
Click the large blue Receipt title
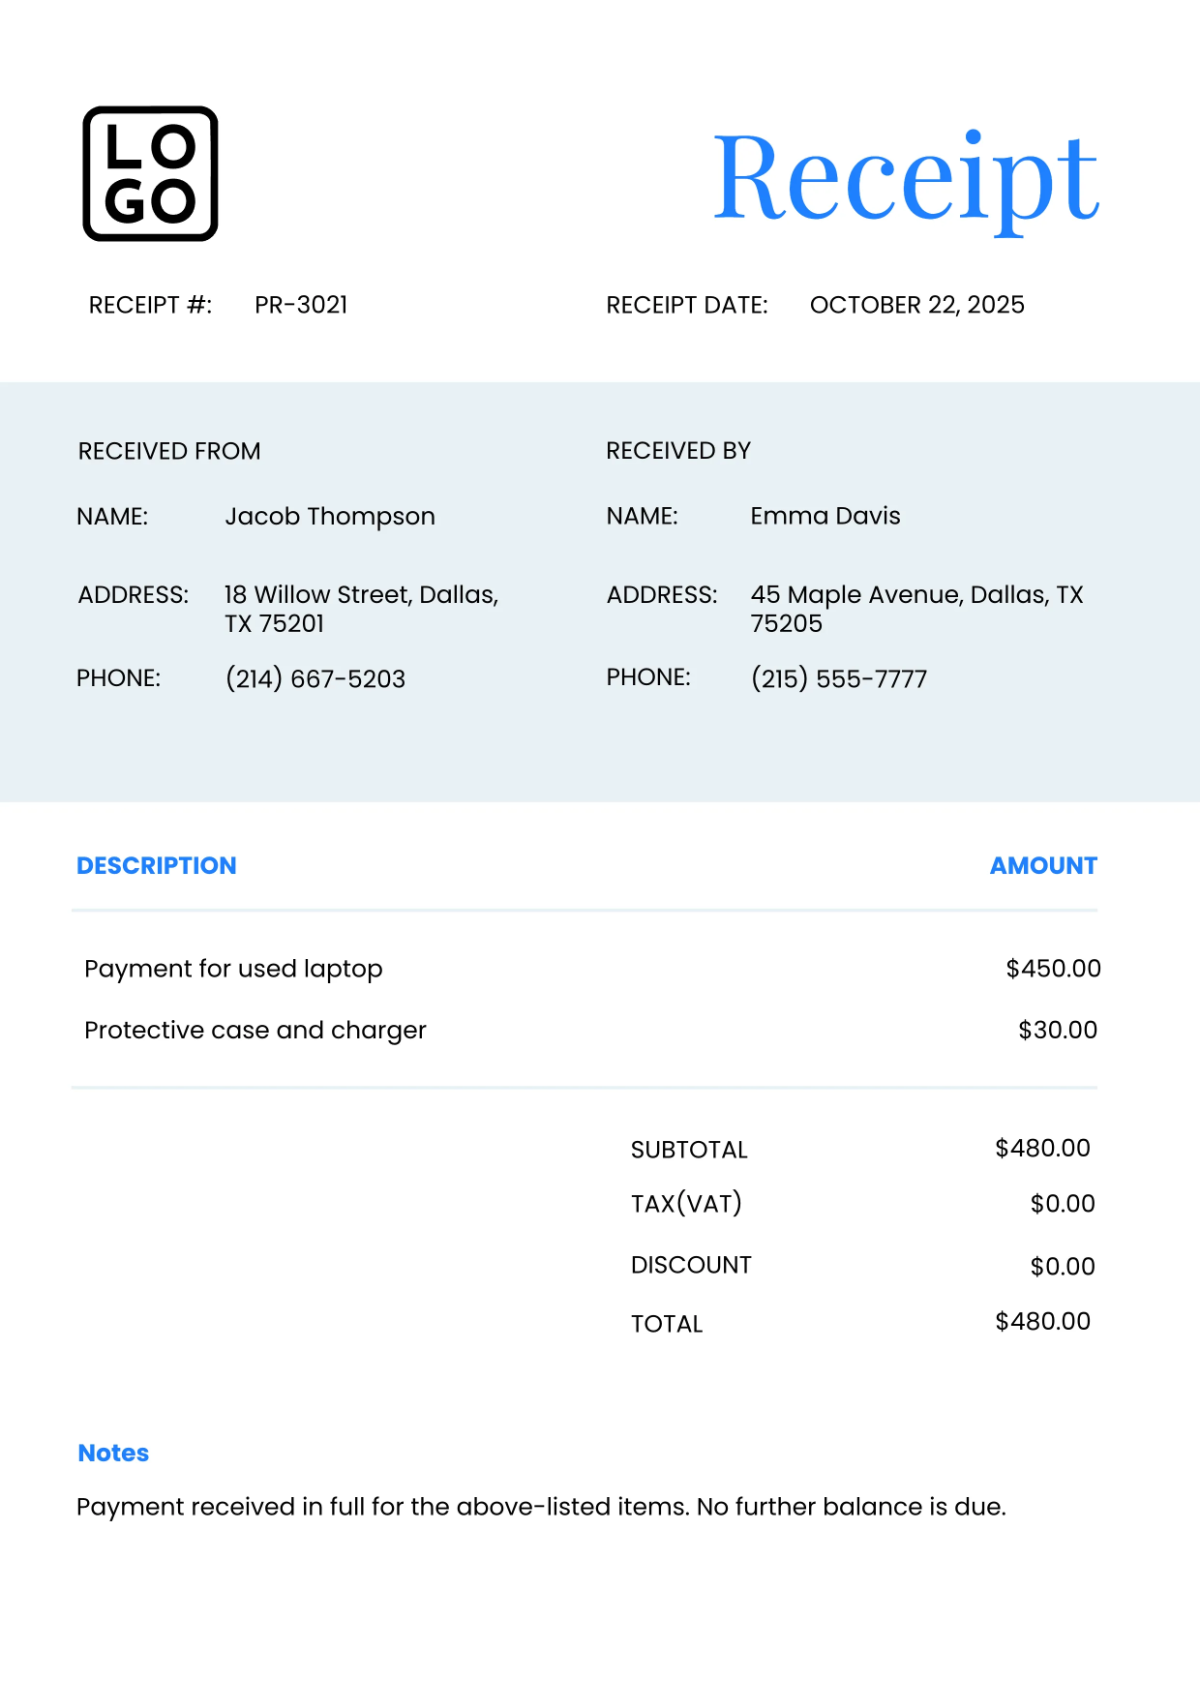(x=906, y=178)
